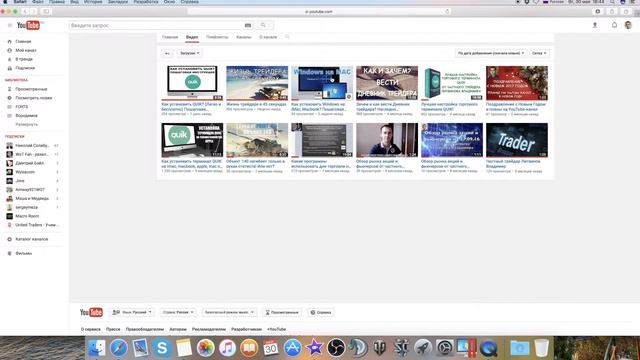Open Мой канал in the sidebar
Image resolution: width=640 pixels, height=360 pixels.
point(26,50)
